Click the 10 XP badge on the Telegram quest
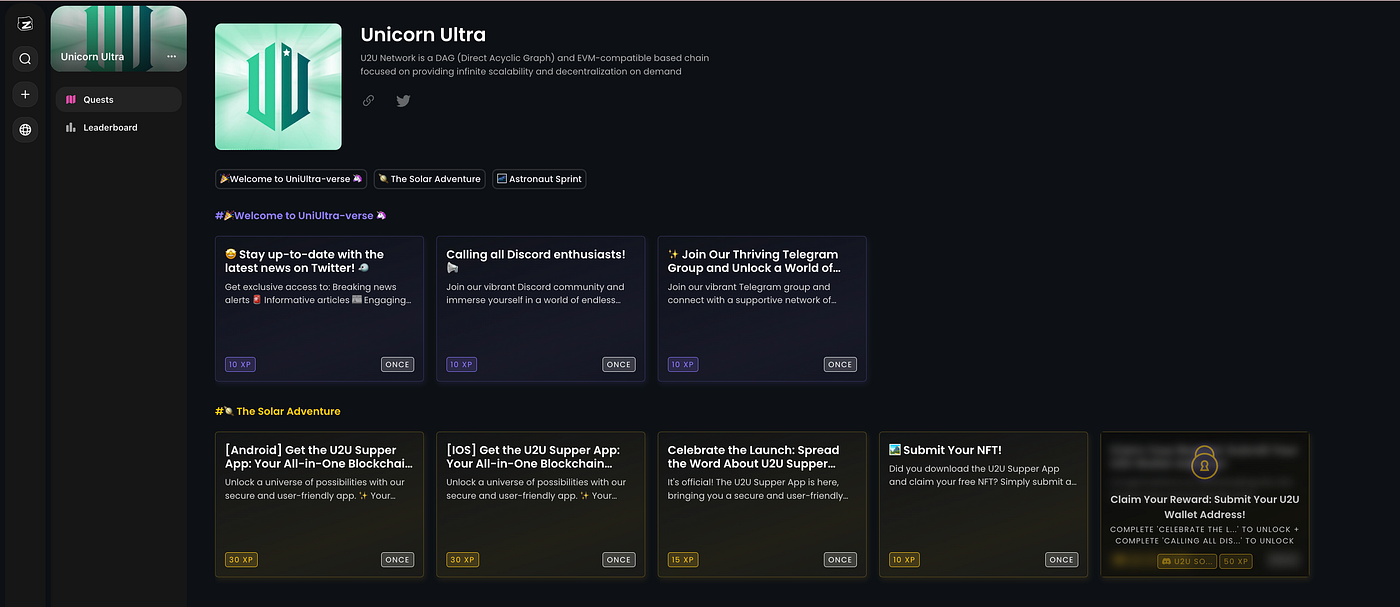 point(683,365)
